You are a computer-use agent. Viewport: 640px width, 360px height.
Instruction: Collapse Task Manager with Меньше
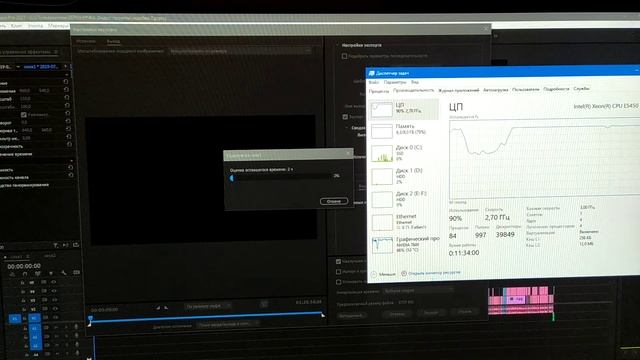383,274
